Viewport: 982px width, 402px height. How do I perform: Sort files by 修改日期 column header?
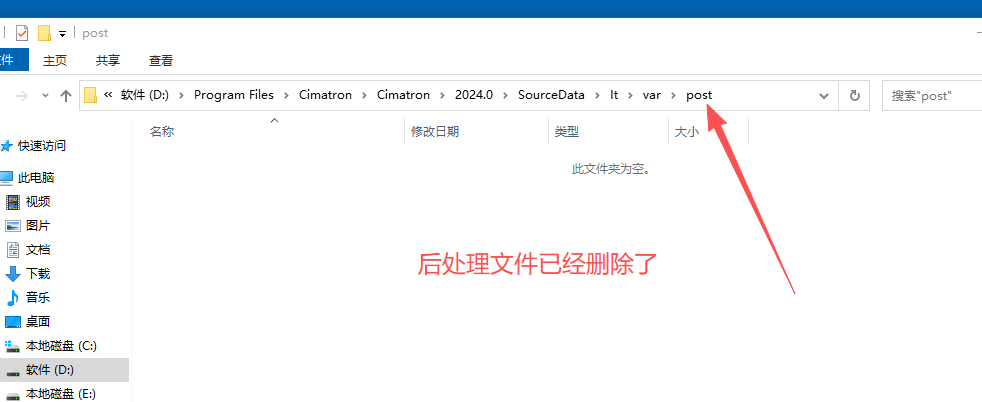[x=435, y=131]
